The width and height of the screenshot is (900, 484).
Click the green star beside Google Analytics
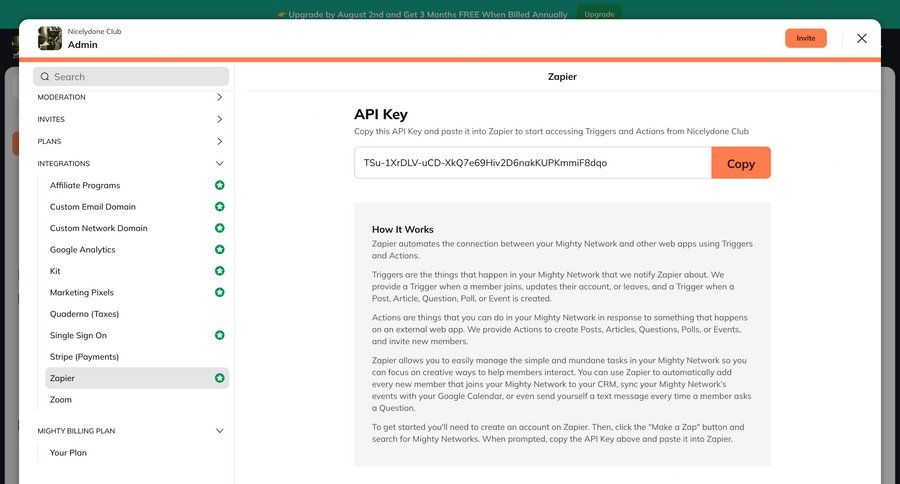coord(219,249)
